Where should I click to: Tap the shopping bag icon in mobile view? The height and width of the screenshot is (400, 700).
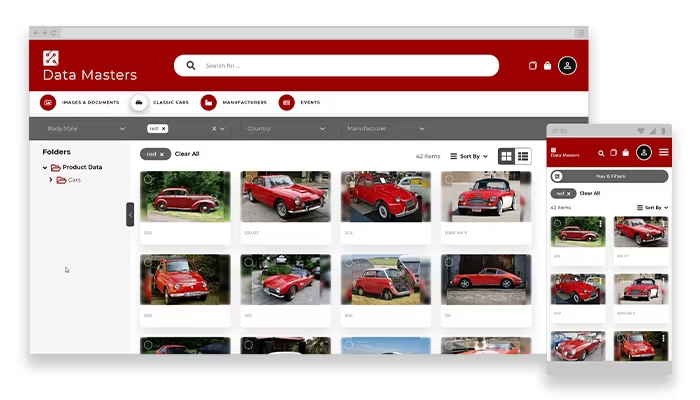625,153
